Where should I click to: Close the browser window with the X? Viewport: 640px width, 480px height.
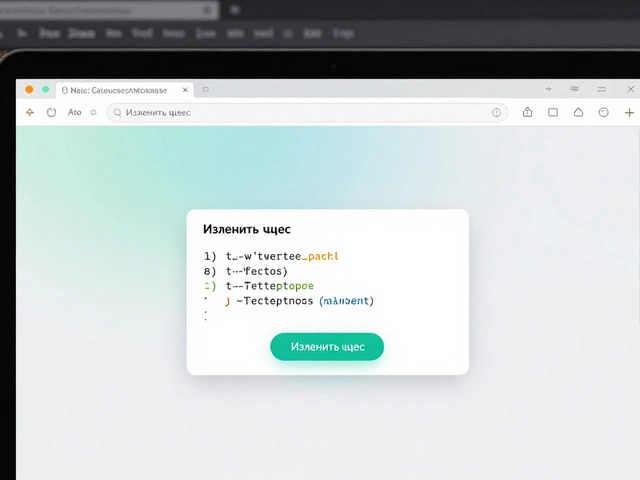pos(631,89)
